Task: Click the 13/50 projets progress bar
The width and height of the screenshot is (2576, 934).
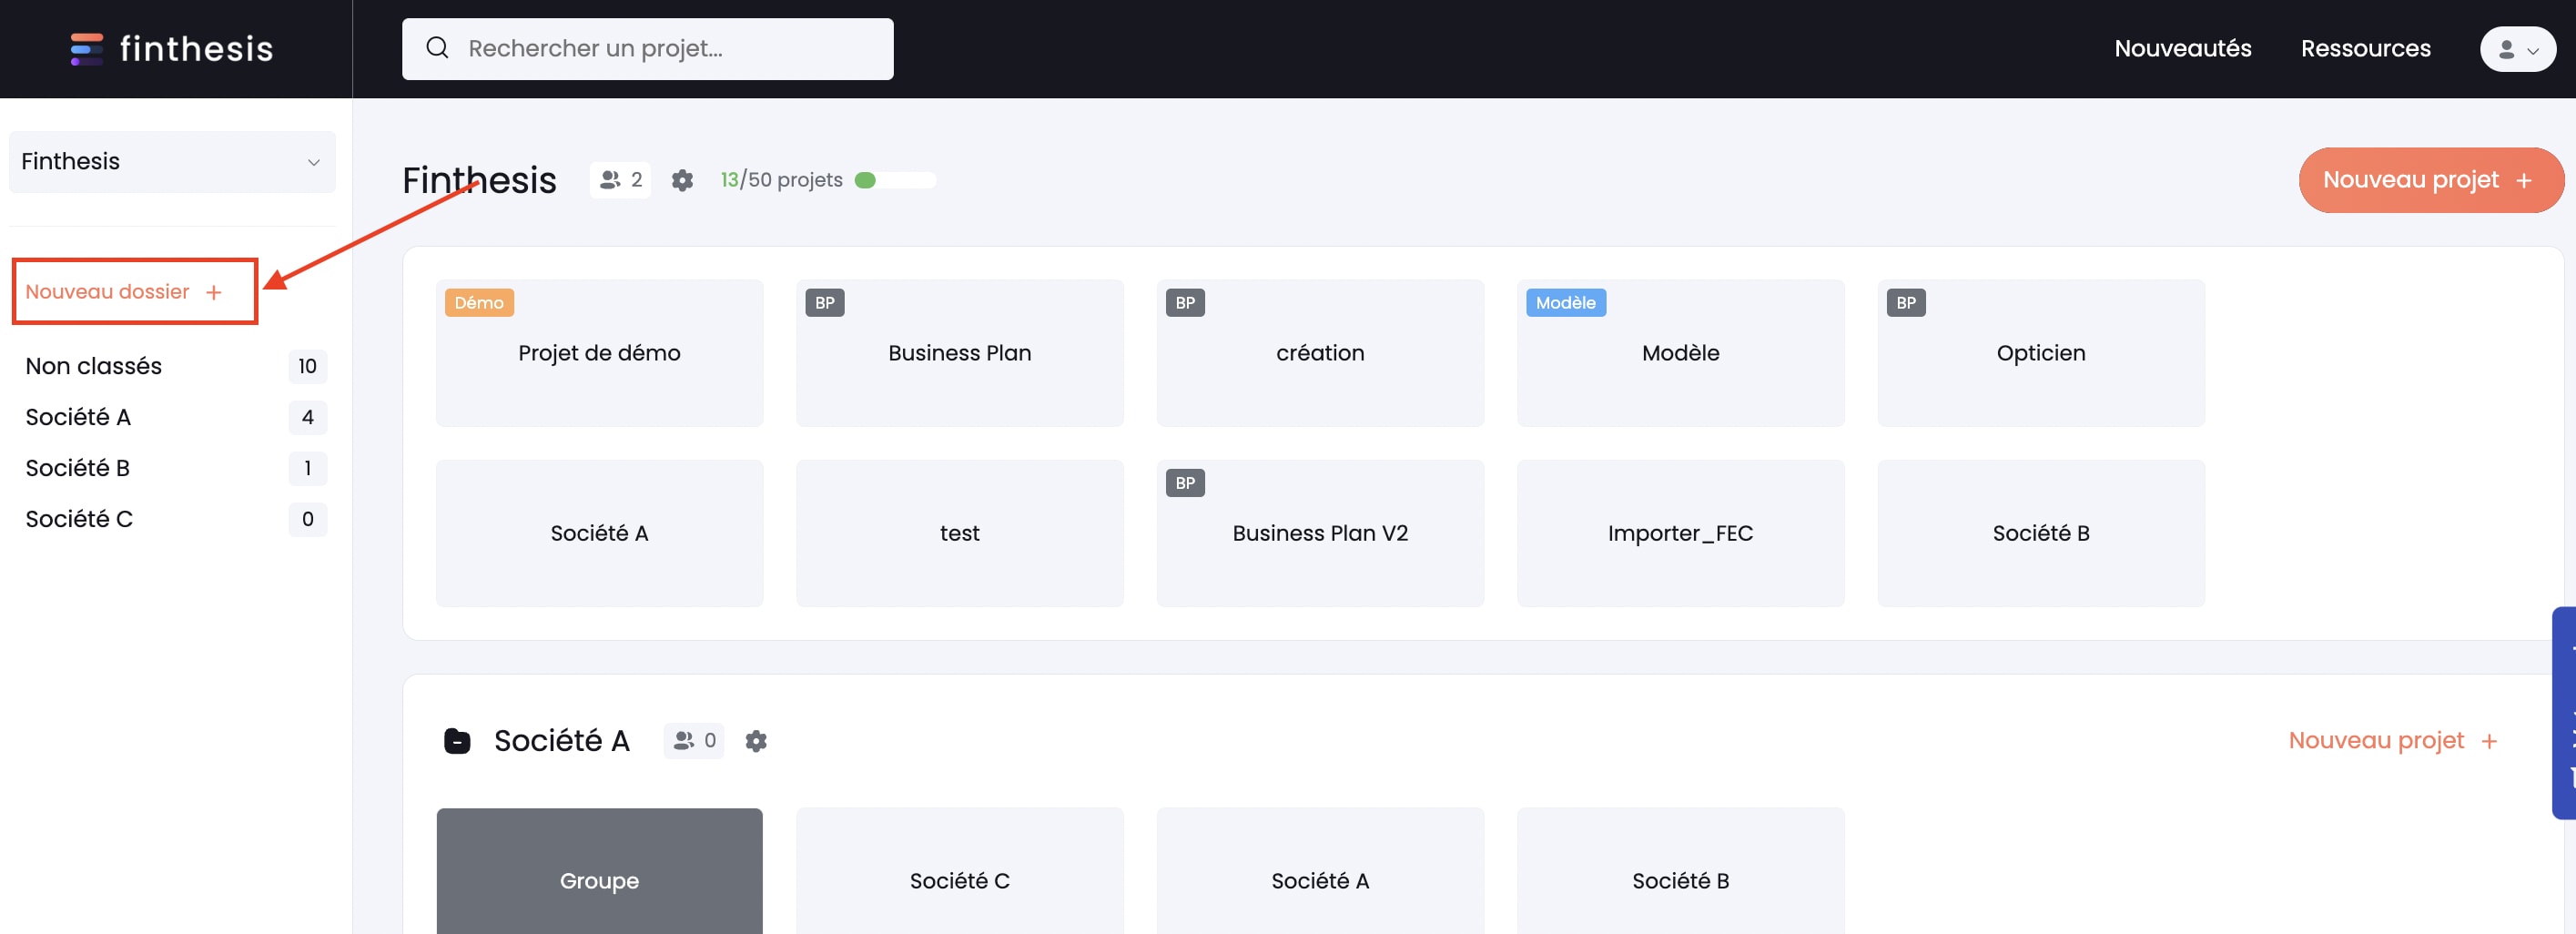Action: click(895, 180)
